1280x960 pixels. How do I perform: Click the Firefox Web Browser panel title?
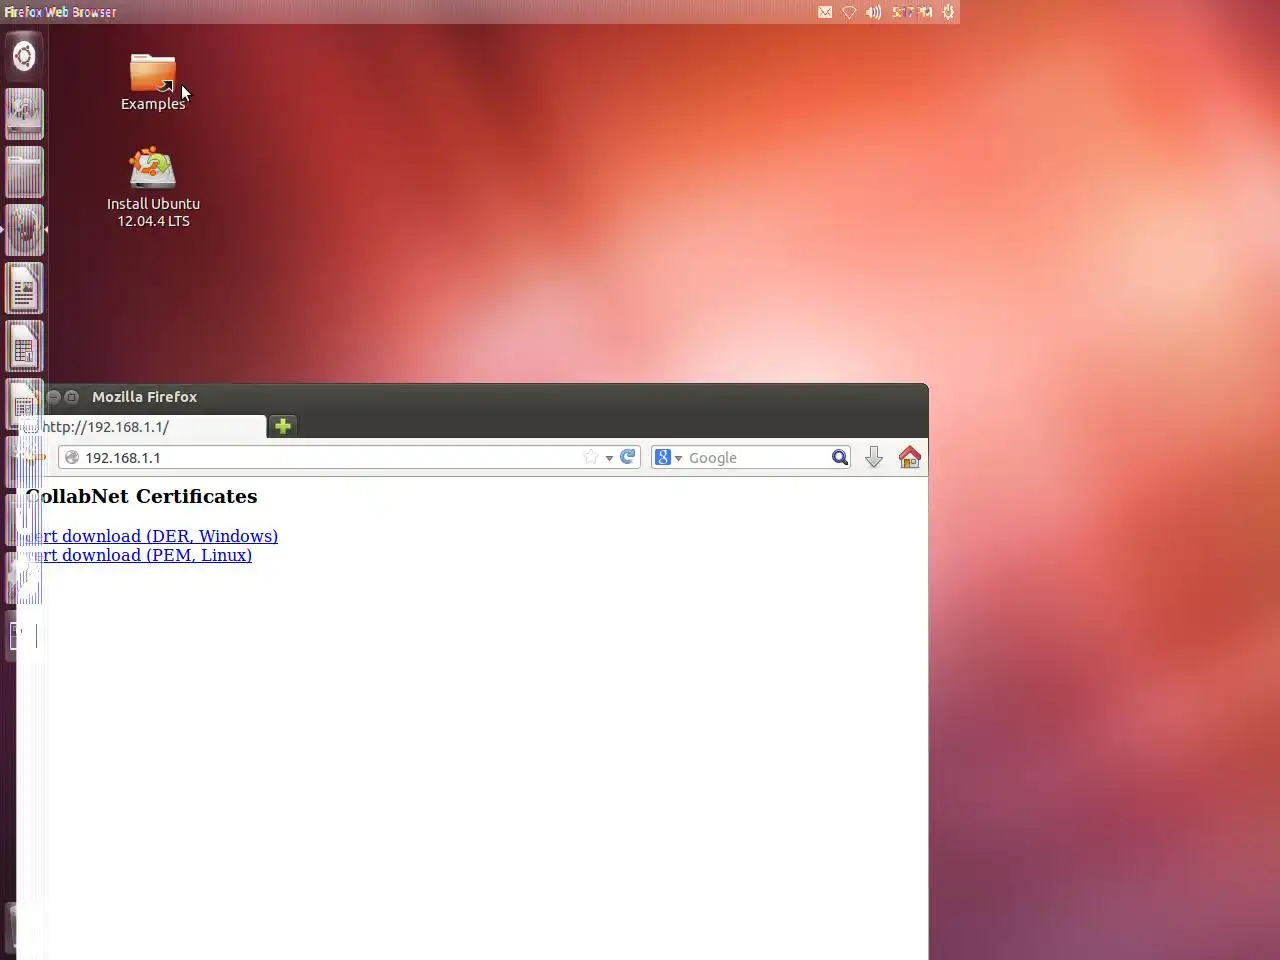(60, 12)
